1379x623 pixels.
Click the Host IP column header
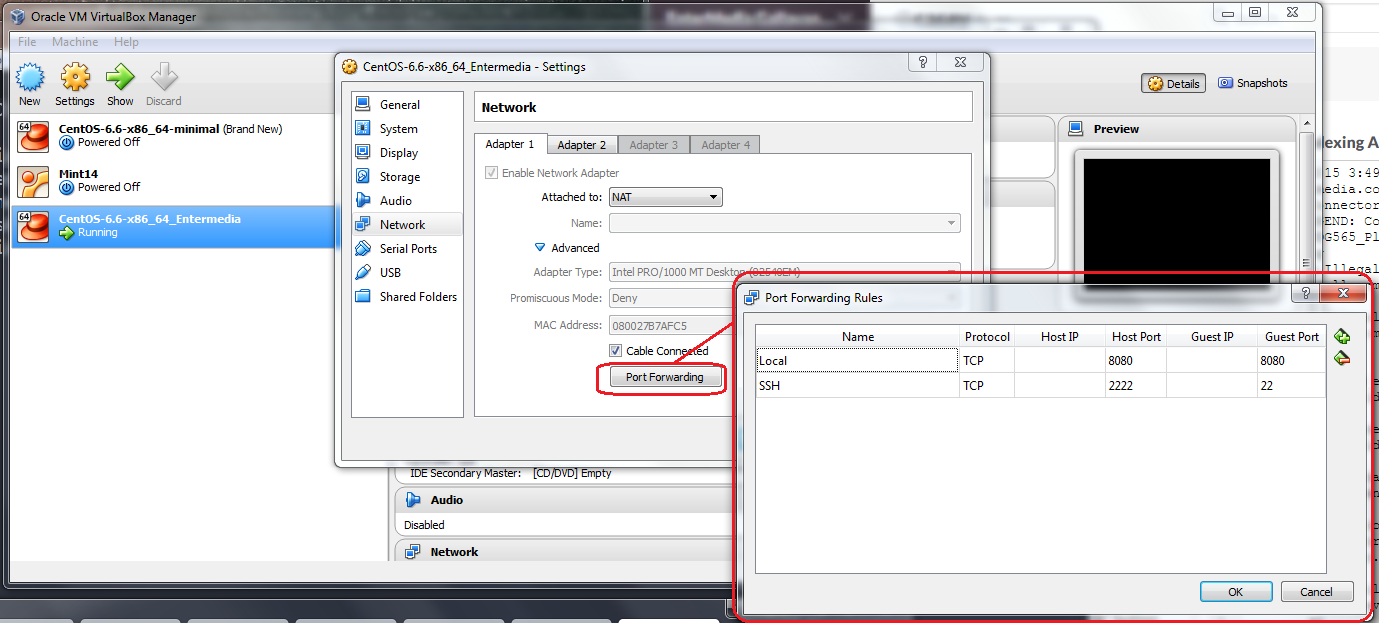[x=1060, y=337]
